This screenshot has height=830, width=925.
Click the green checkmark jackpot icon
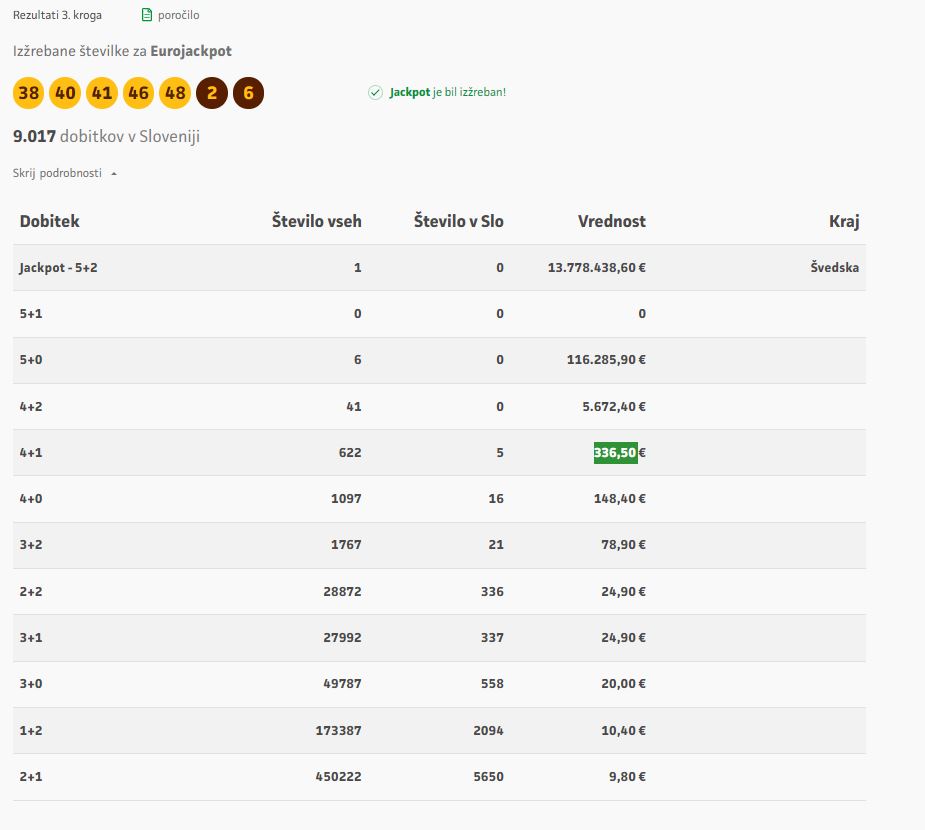tap(375, 92)
